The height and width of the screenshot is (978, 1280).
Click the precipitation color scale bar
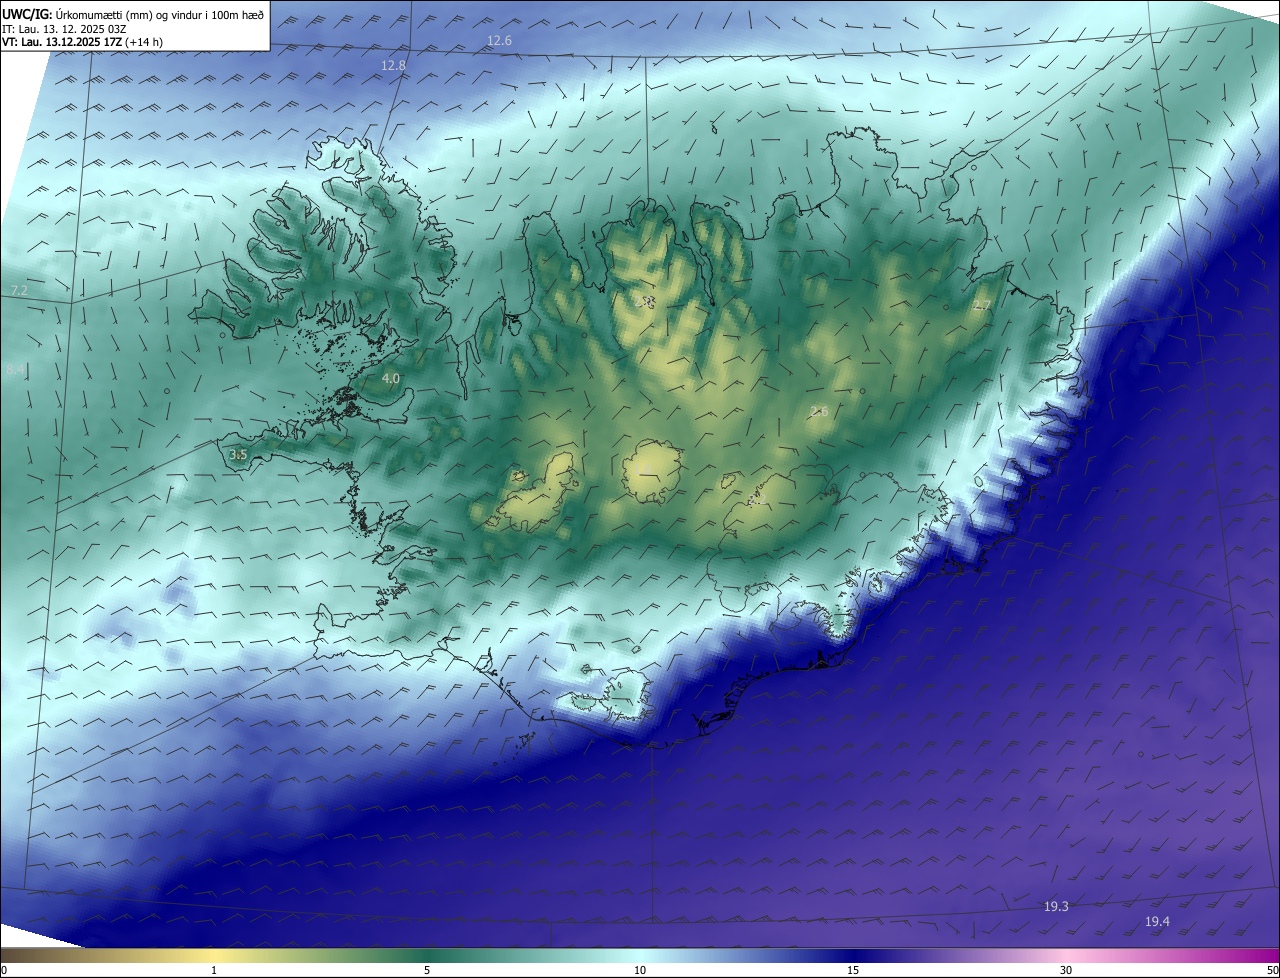640,956
